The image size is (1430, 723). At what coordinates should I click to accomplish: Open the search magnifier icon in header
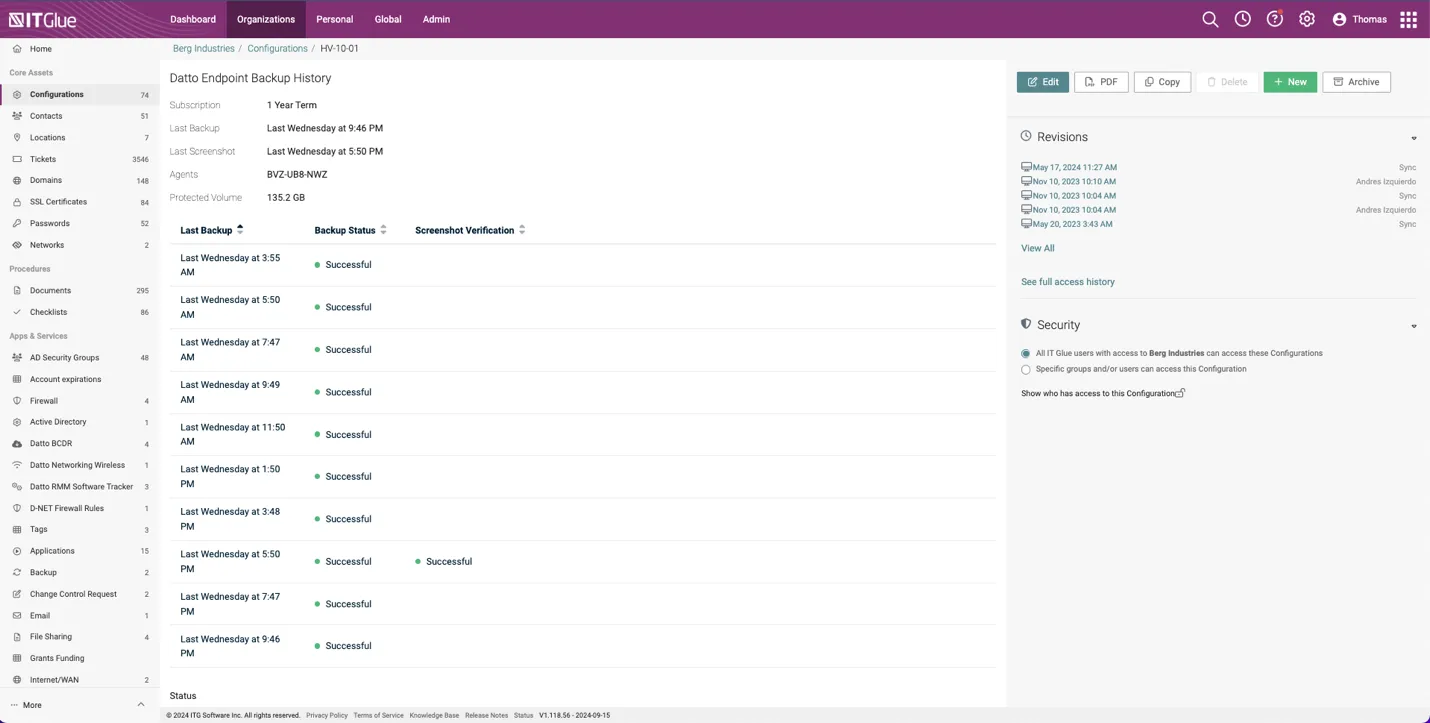tap(1210, 19)
